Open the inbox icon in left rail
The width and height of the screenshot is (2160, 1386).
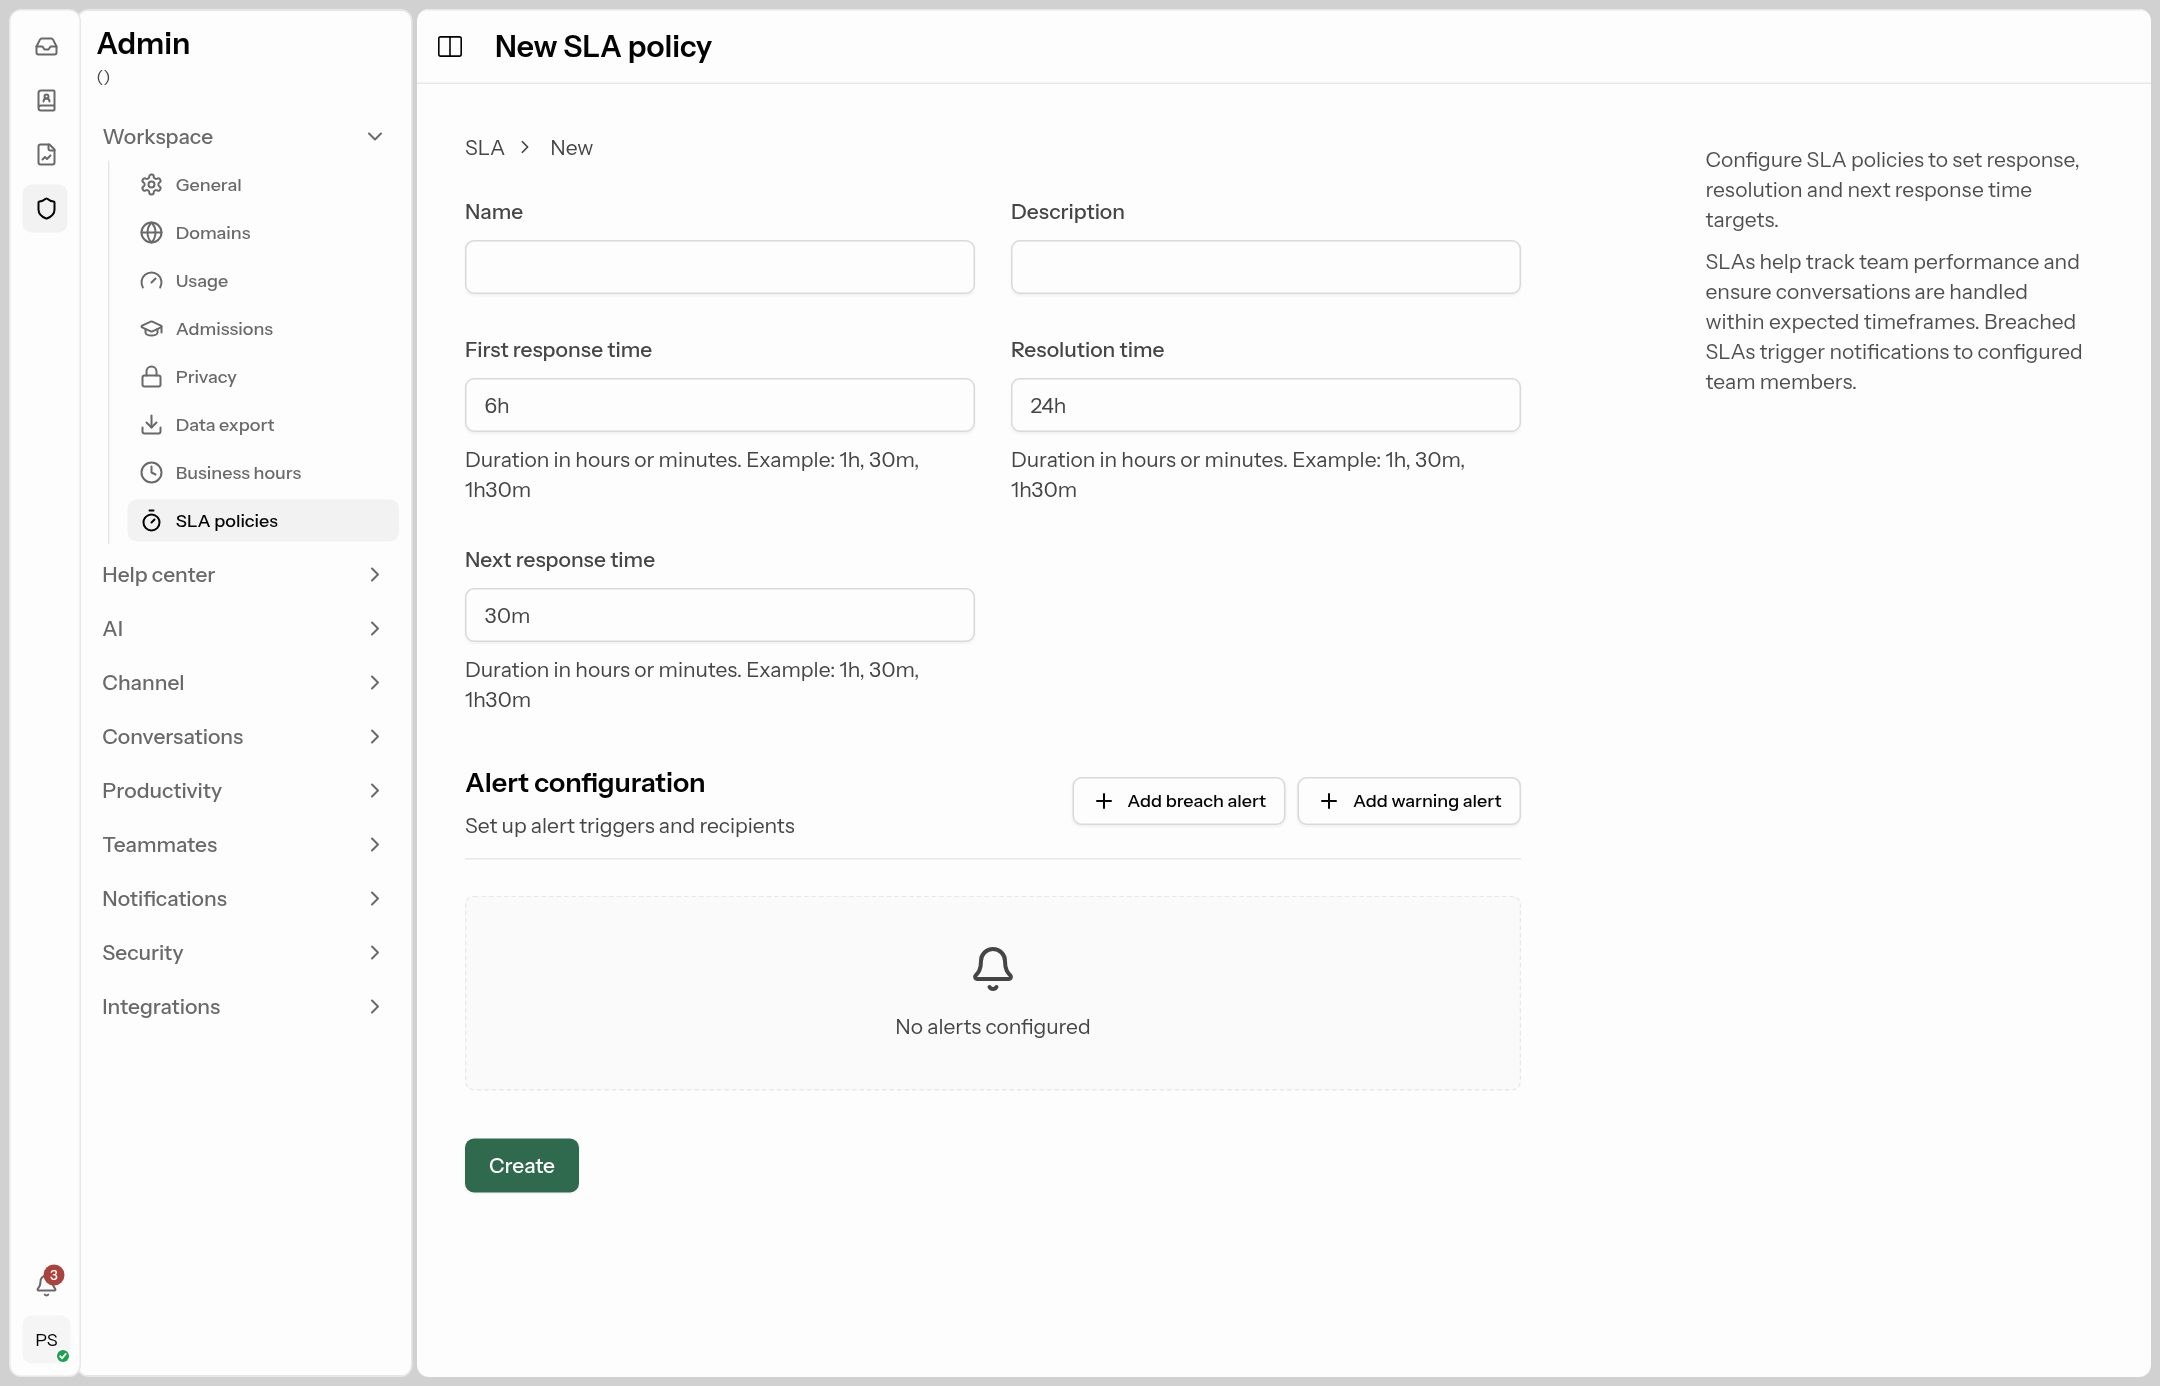[46, 46]
